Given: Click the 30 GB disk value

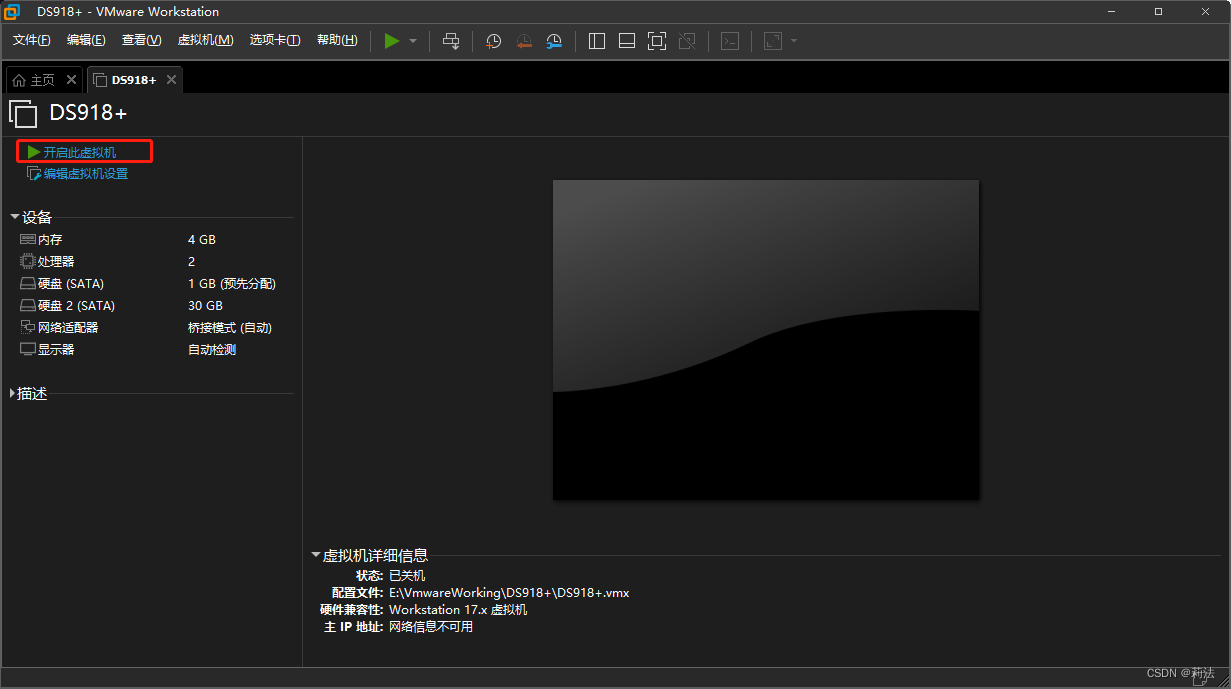Looking at the screenshot, I should tap(205, 306).
